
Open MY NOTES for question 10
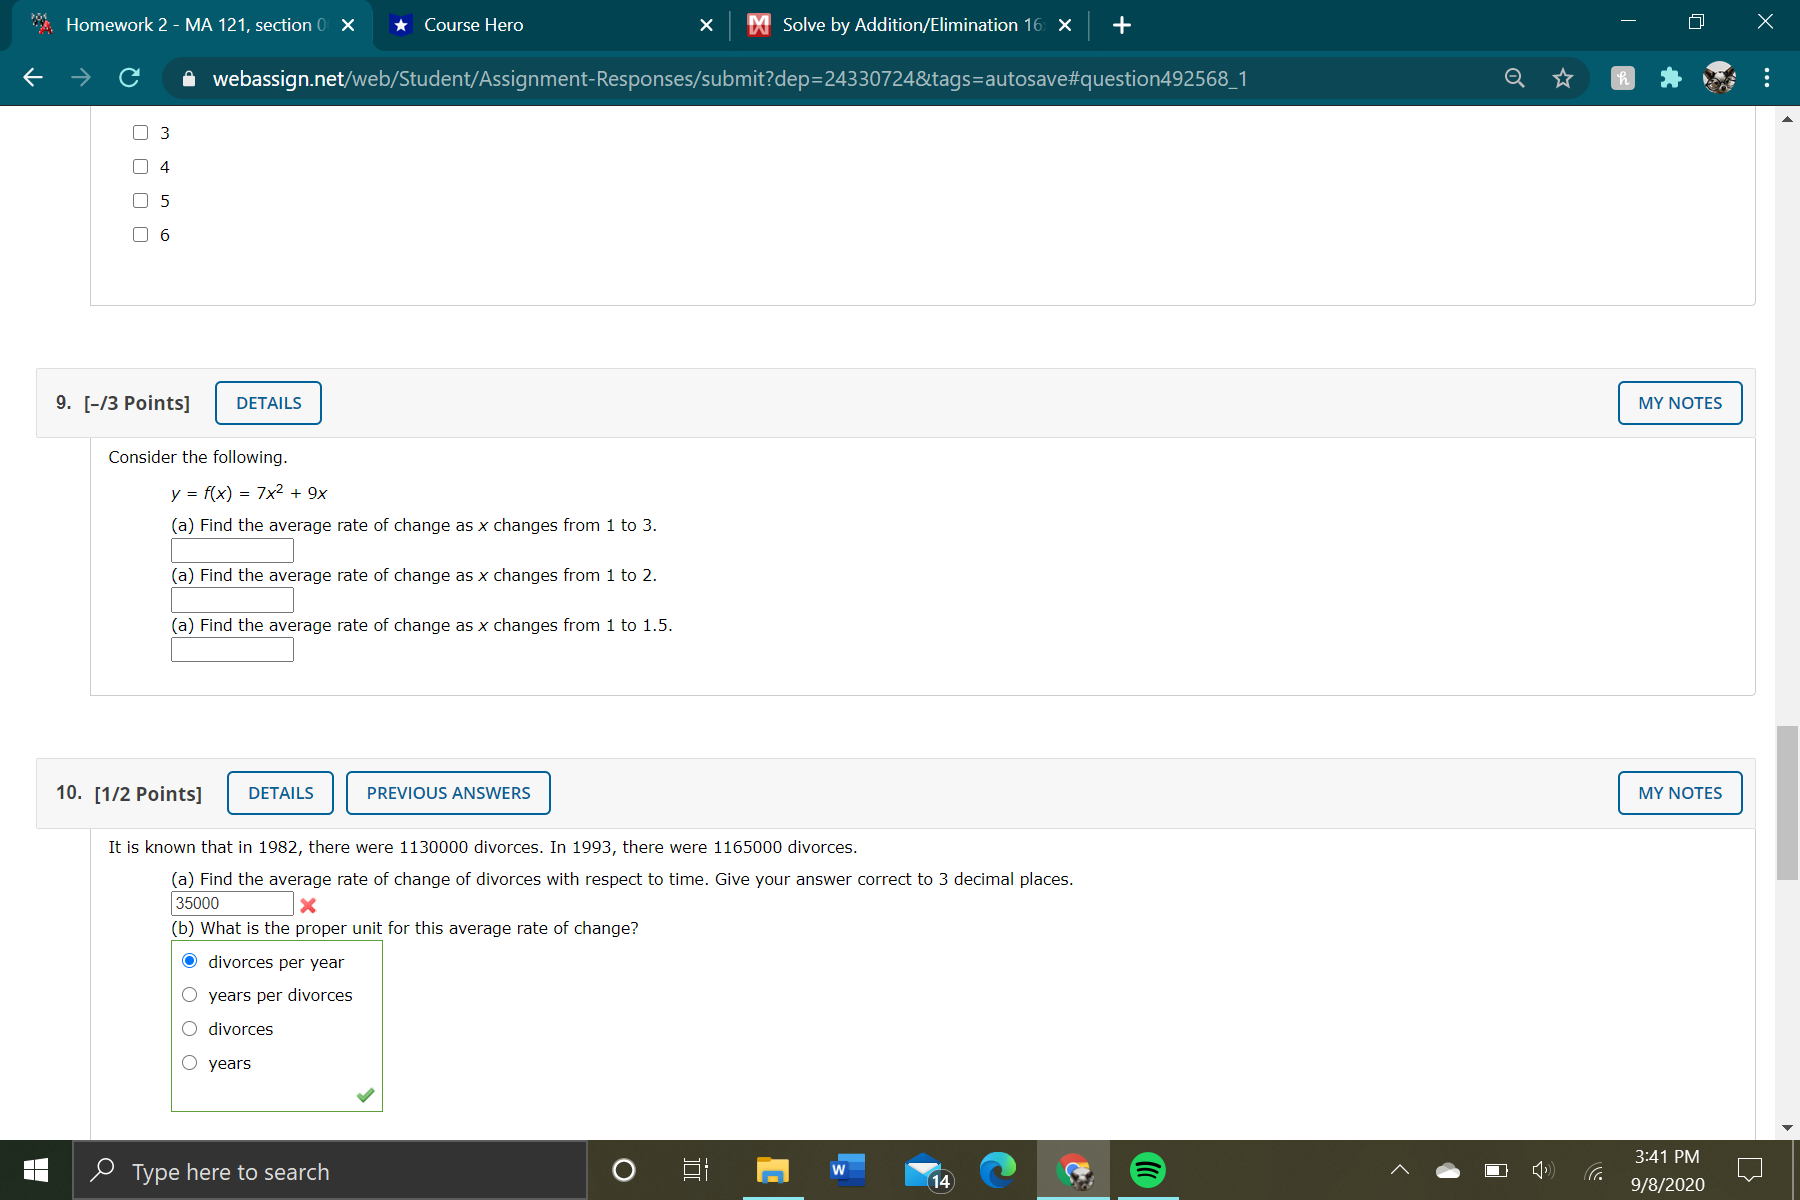coord(1679,792)
